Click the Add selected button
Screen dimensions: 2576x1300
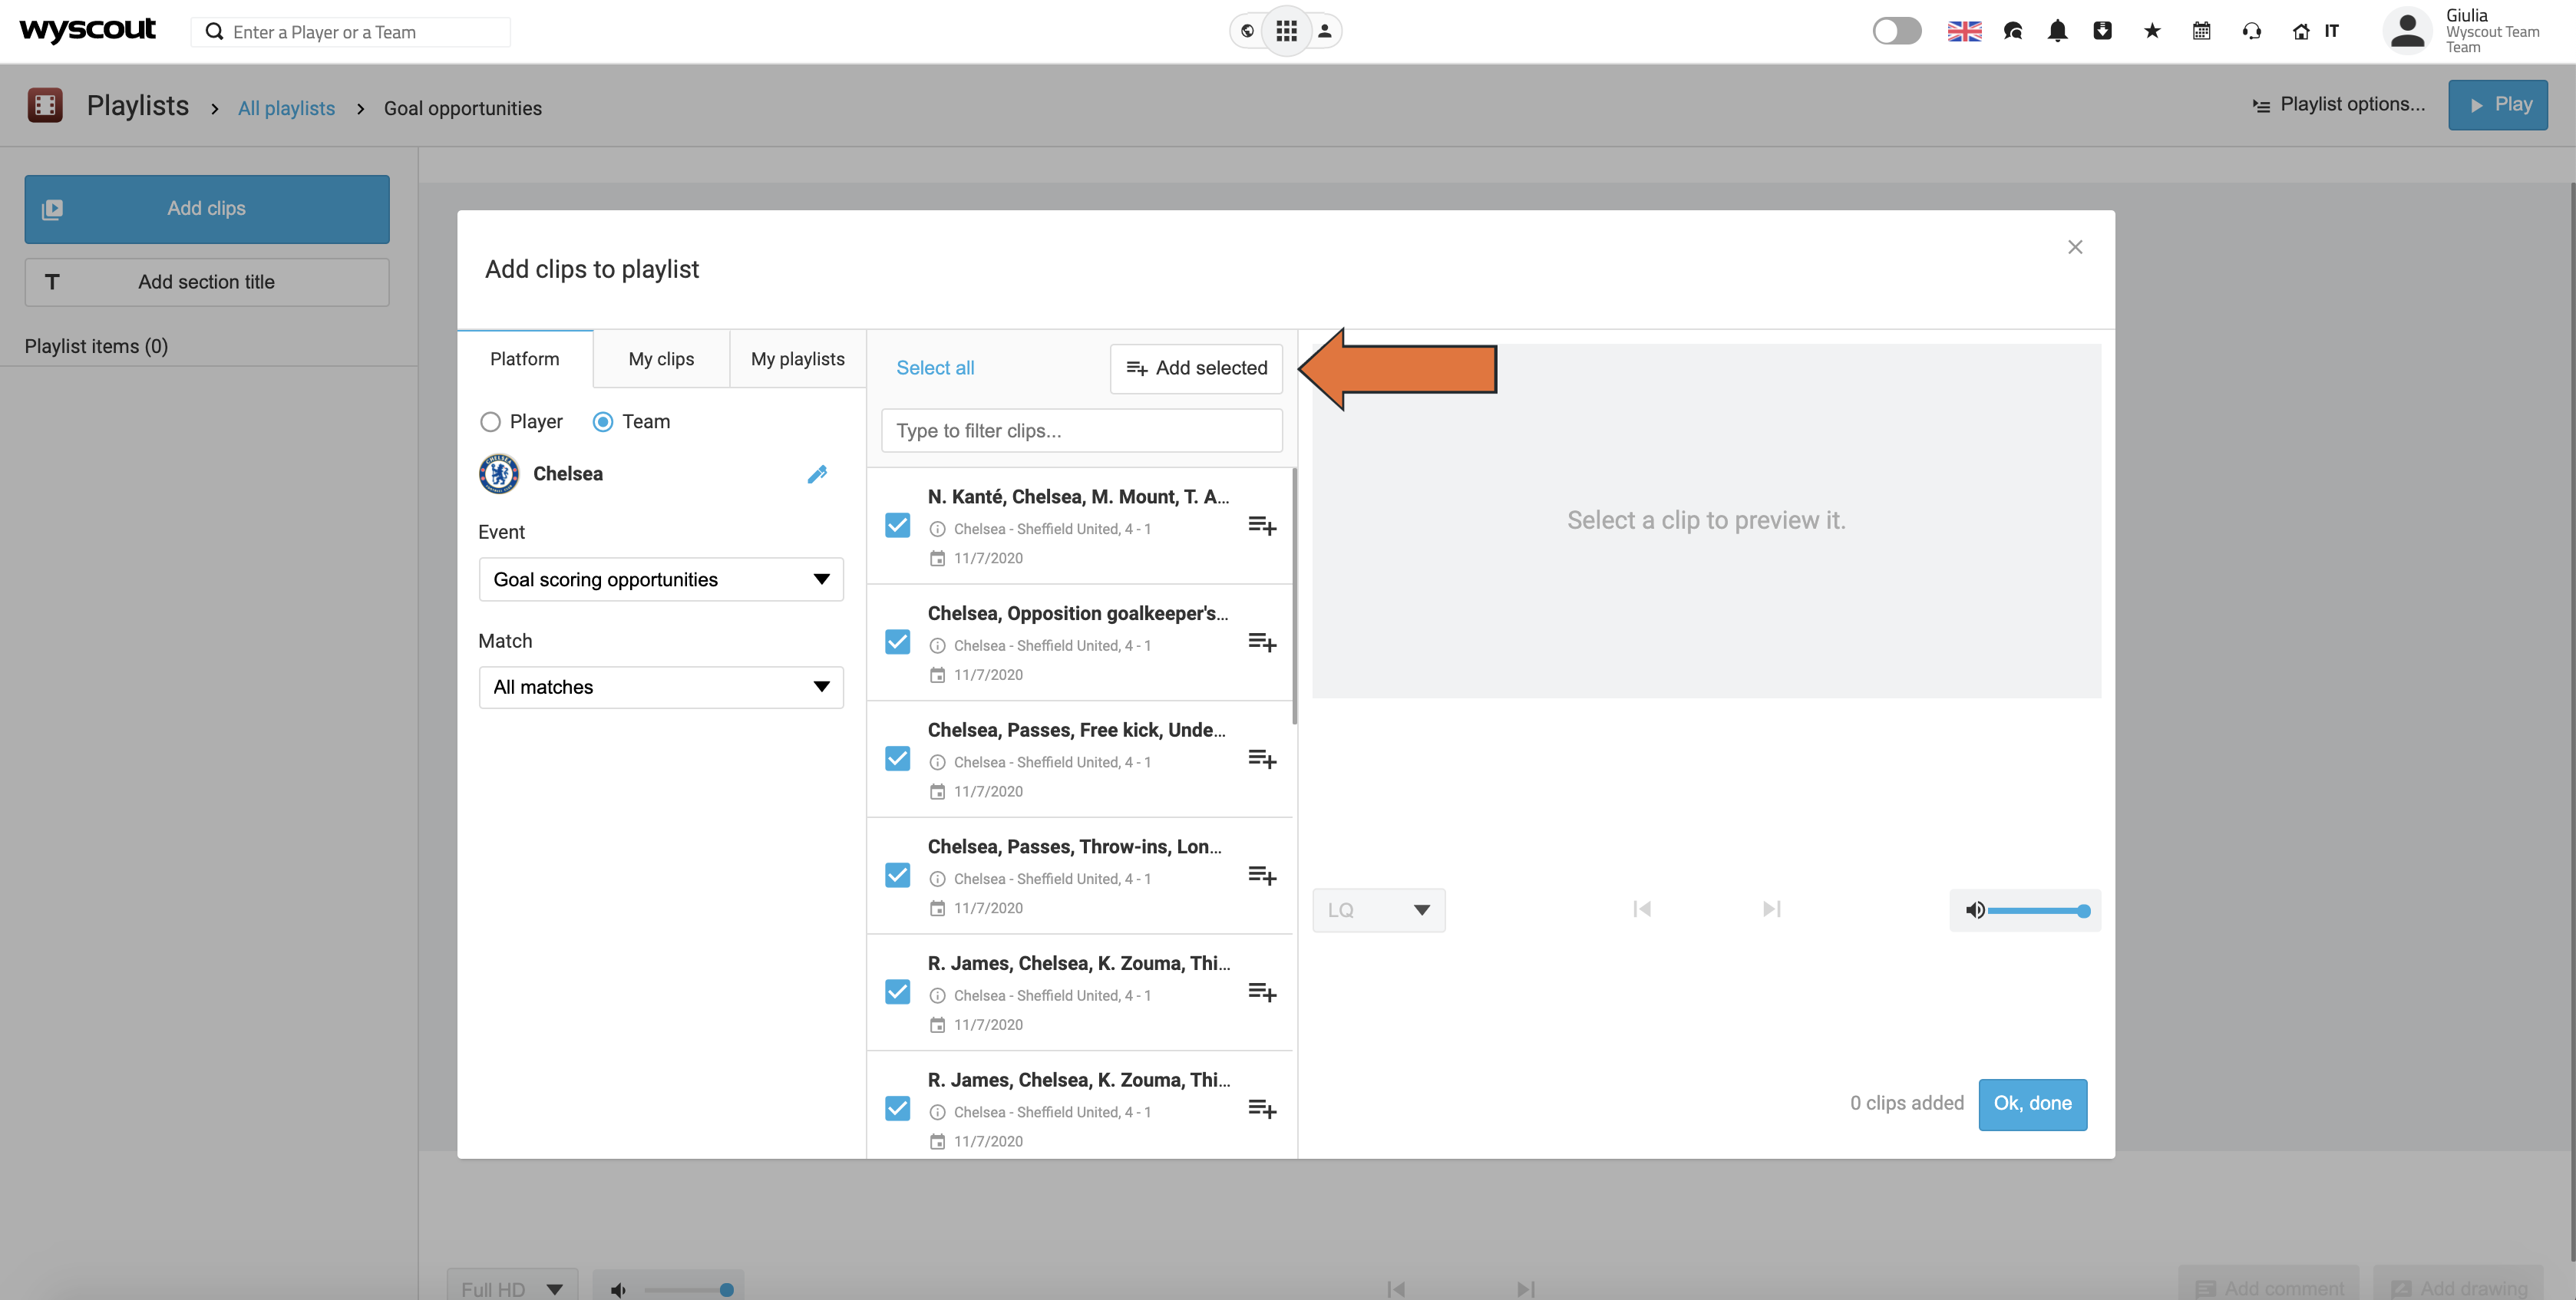(1196, 368)
